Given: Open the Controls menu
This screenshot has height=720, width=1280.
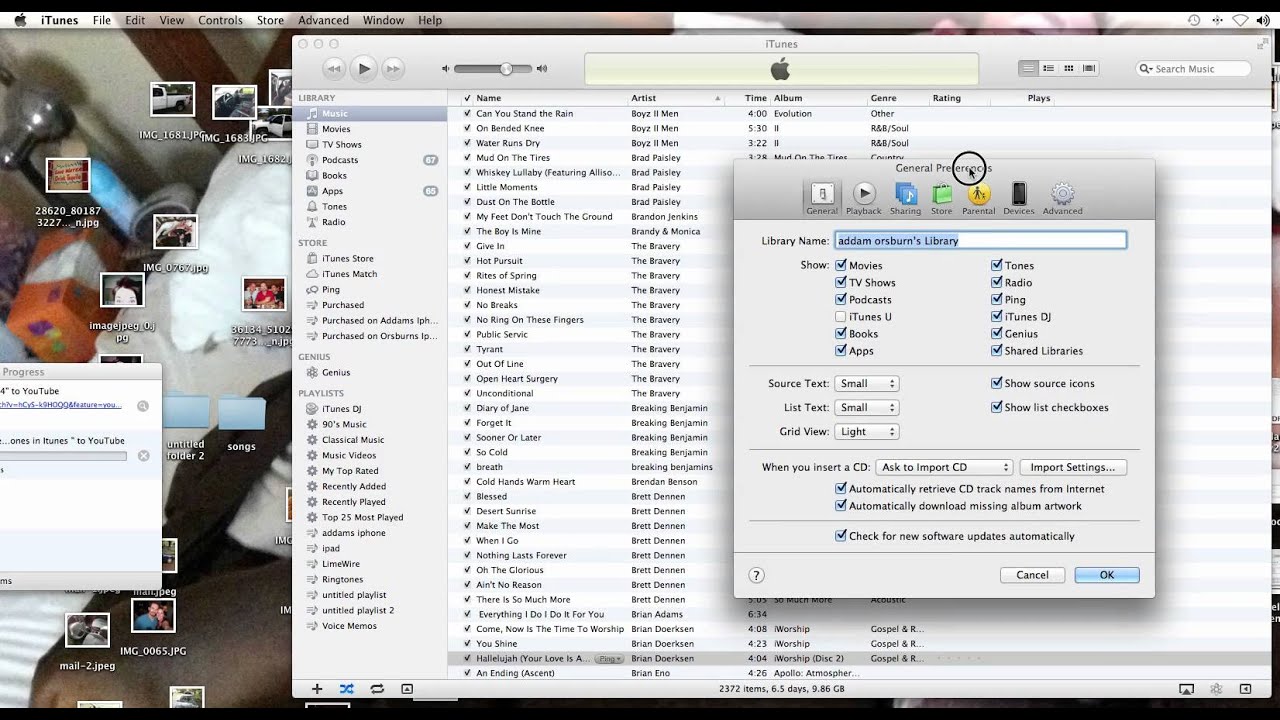Looking at the screenshot, I should [220, 20].
